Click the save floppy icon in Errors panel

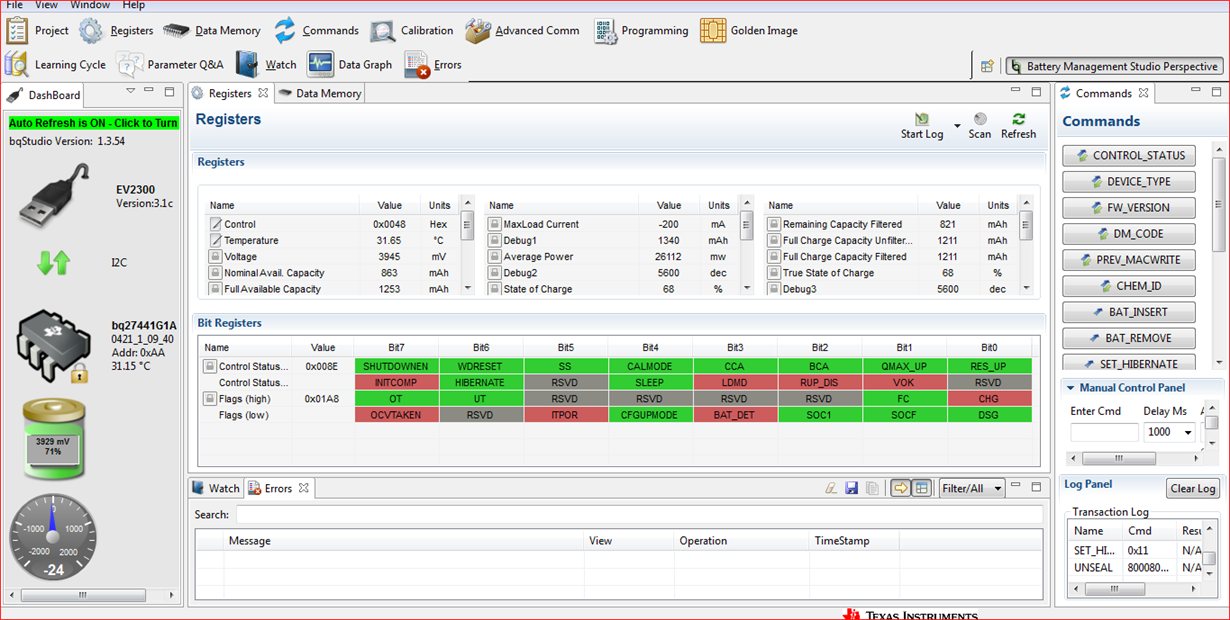tap(852, 488)
